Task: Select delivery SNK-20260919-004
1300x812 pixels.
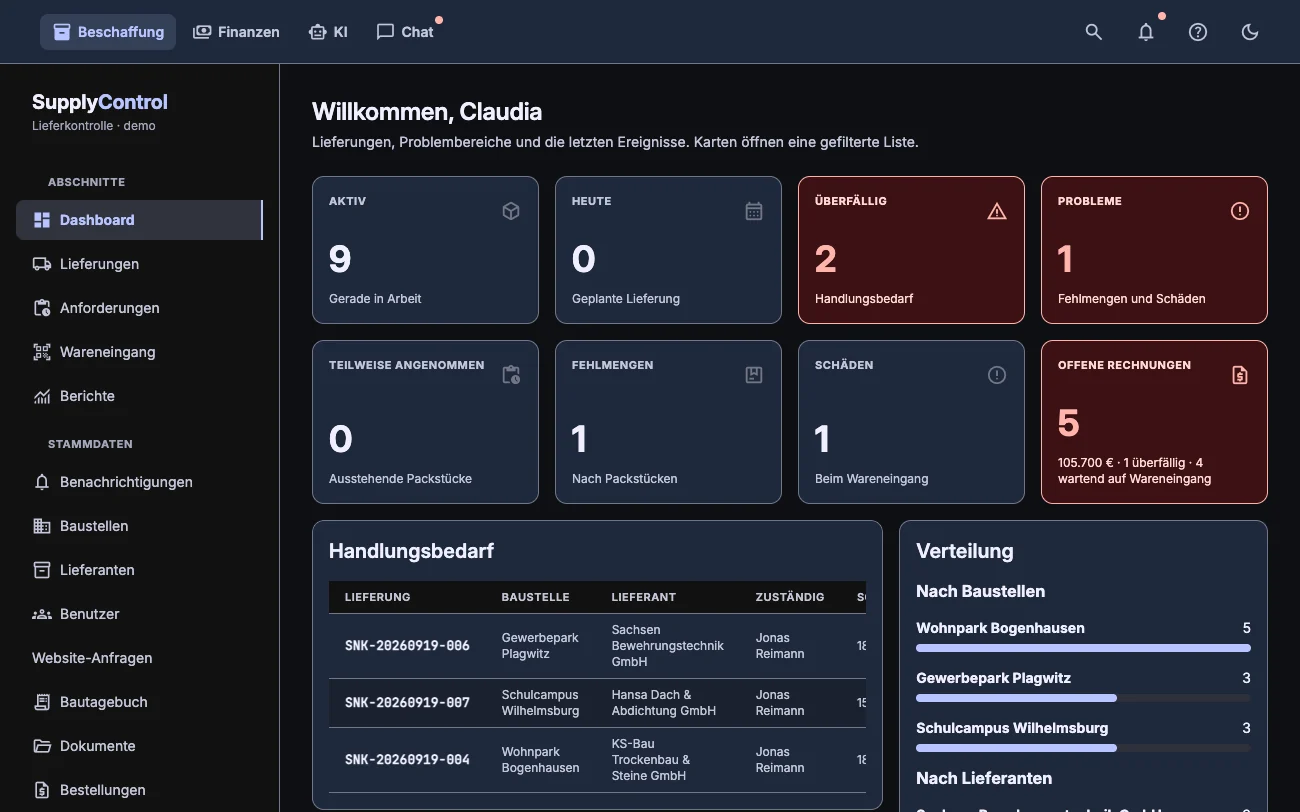Action: click(x=407, y=760)
